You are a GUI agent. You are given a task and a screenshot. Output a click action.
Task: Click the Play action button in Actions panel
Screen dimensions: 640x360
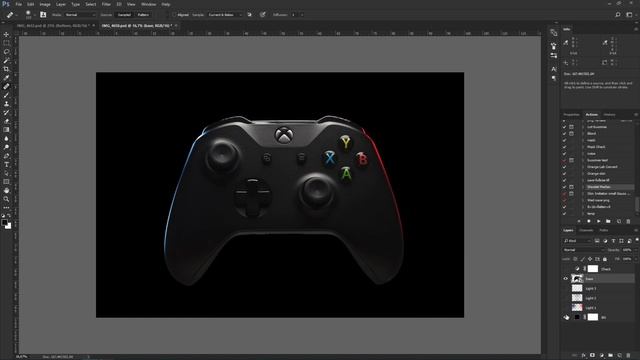[x=598, y=221]
